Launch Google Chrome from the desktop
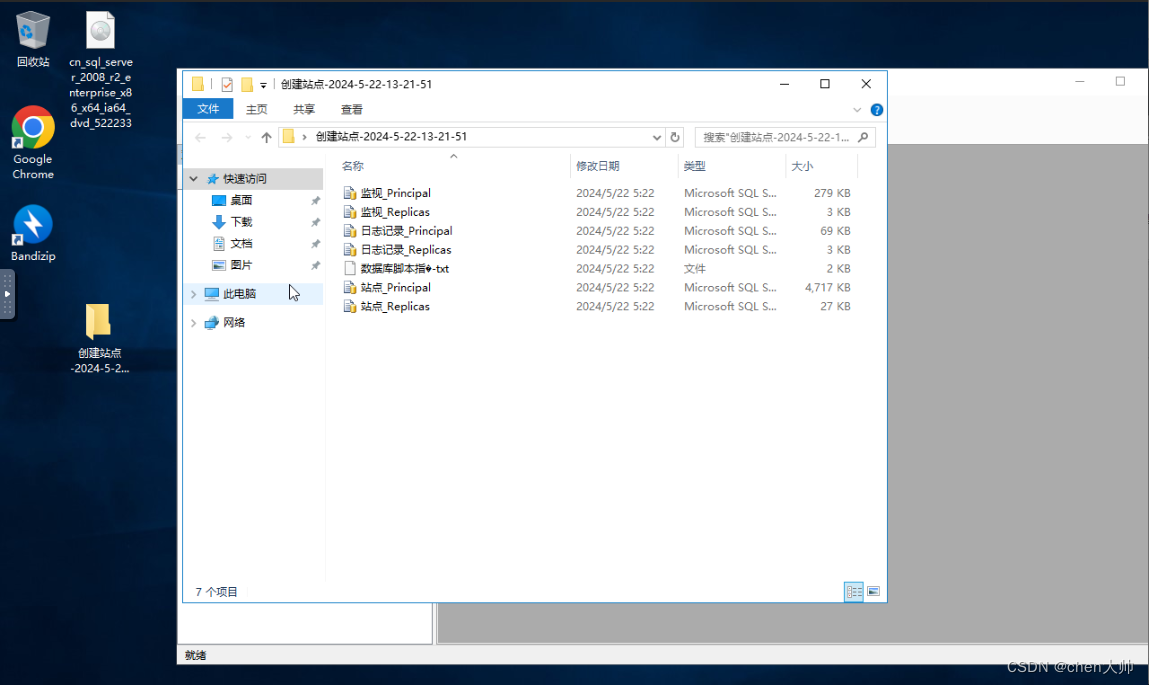Image resolution: width=1149 pixels, height=685 pixels. 33,143
